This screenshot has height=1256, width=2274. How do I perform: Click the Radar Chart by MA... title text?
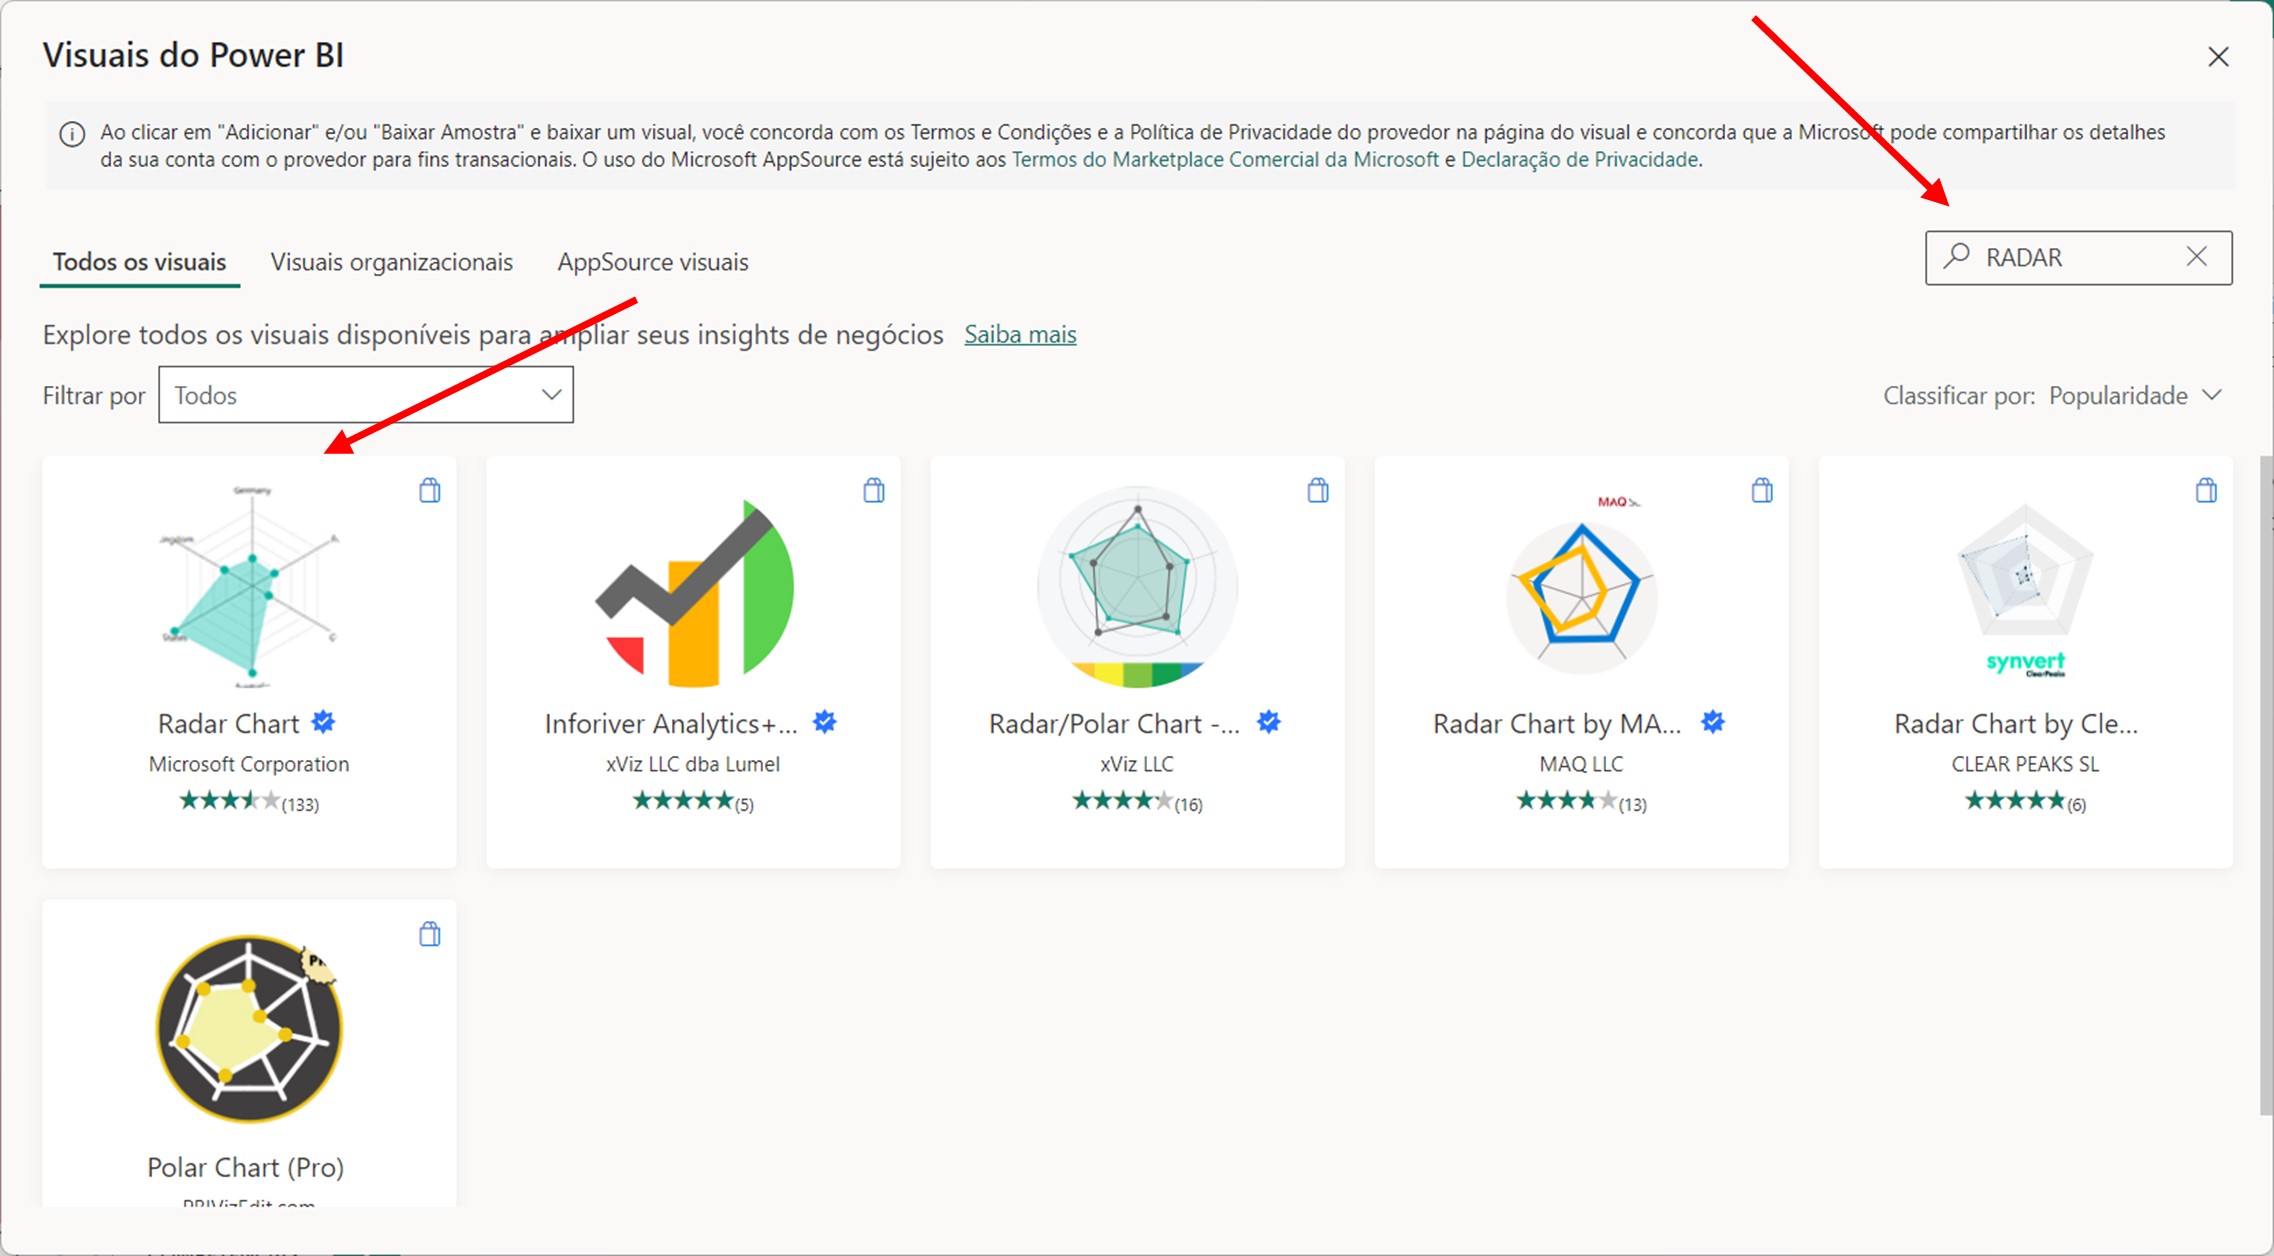click(1557, 723)
